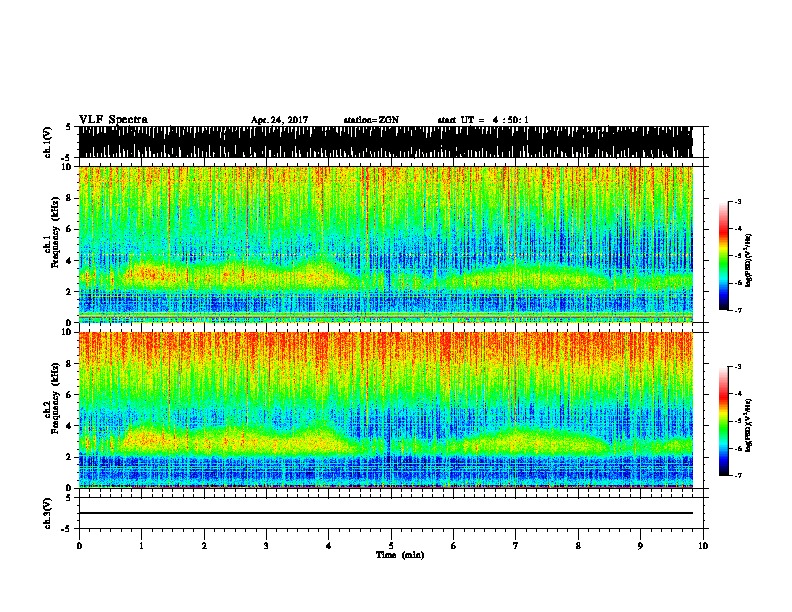Click tick label 7 on the time axis
The image size is (792, 612).
[516, 545]
